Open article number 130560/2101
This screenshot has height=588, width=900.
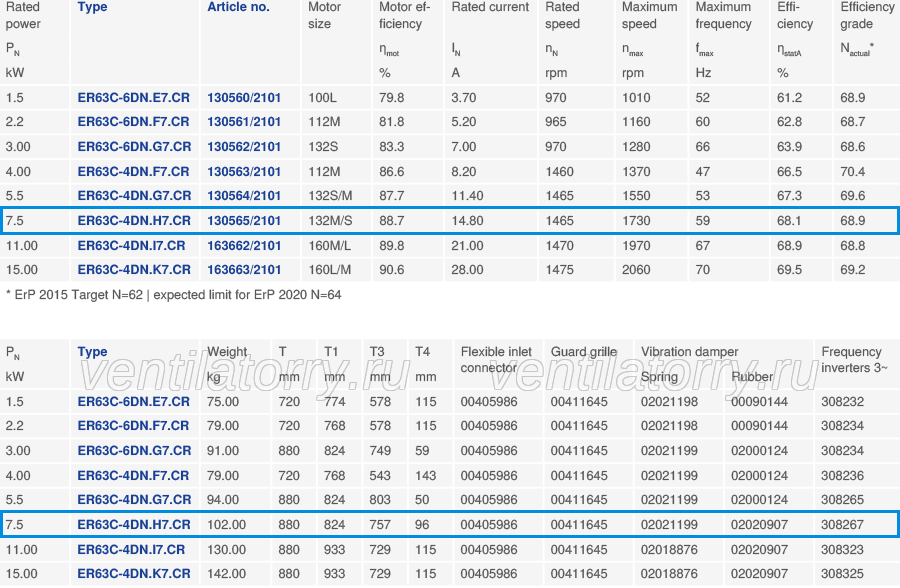pyautogui.click(x=244, y=98)
